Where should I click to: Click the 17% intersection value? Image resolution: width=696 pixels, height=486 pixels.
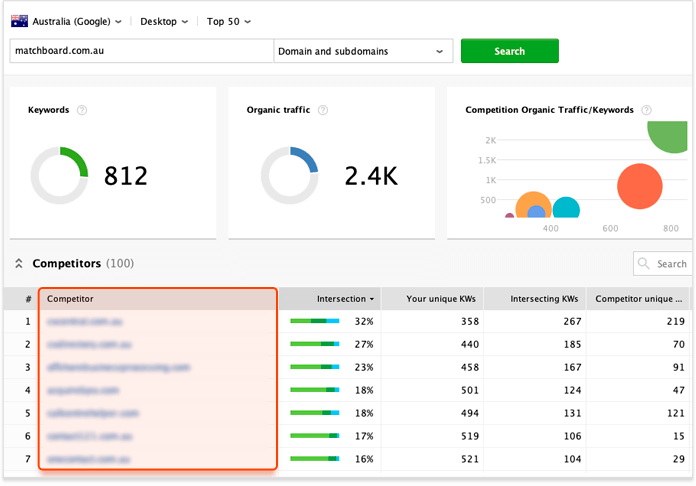tap(364, 436)
